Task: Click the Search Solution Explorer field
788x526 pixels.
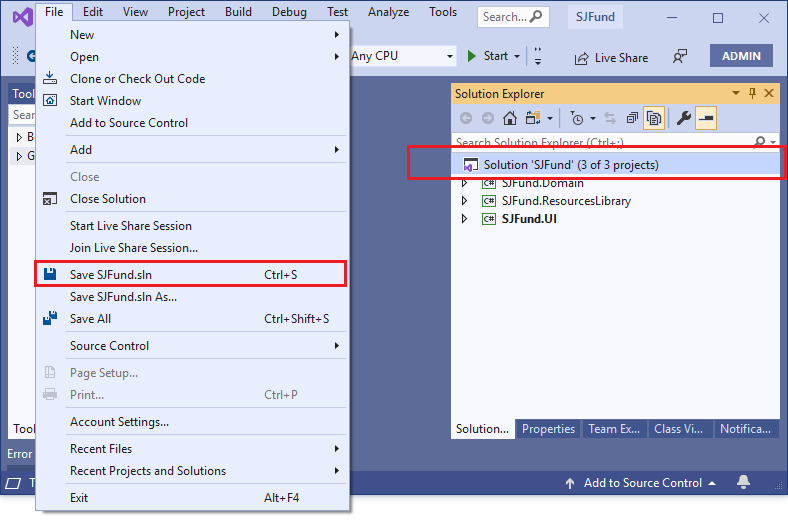Action: pos(603,142)
